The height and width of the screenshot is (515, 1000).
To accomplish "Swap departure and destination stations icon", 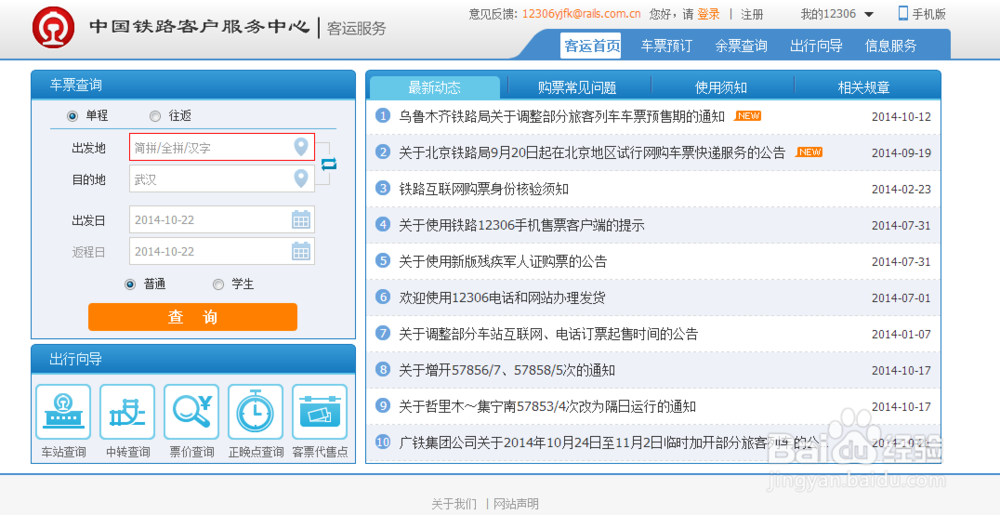I will (328, 164).
